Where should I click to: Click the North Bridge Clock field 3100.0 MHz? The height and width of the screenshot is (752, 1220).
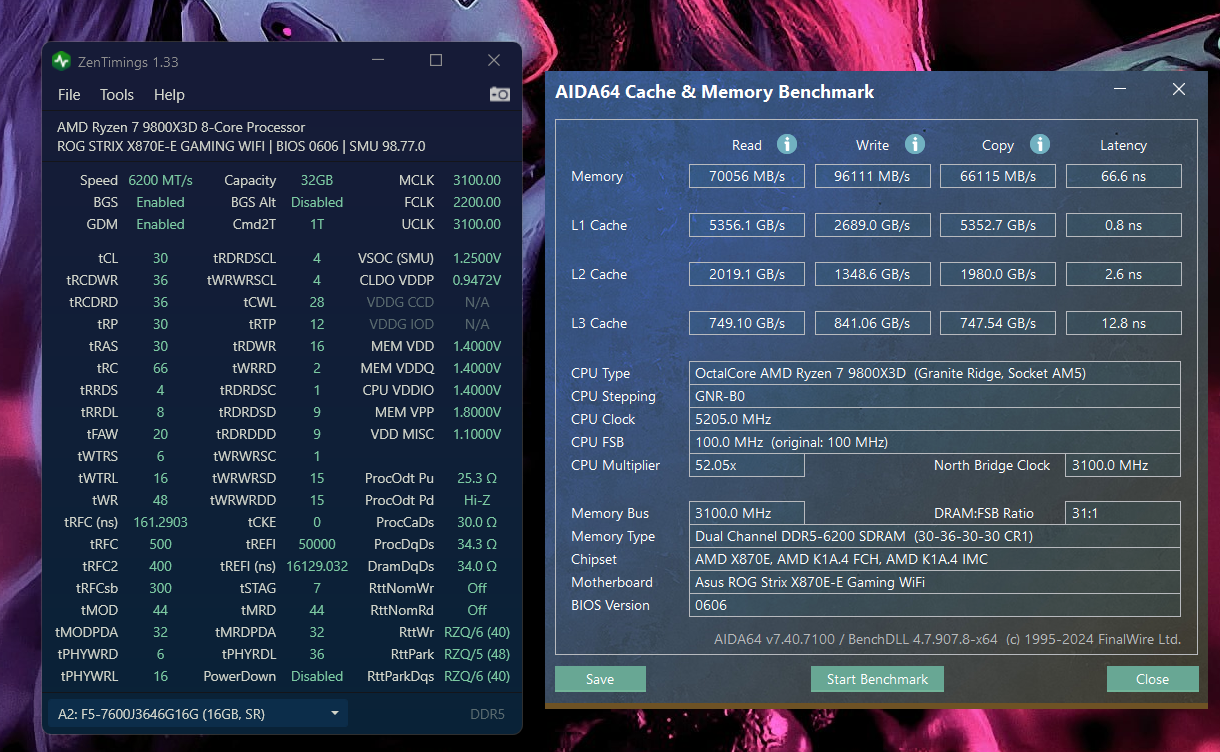coord(1123,465)
